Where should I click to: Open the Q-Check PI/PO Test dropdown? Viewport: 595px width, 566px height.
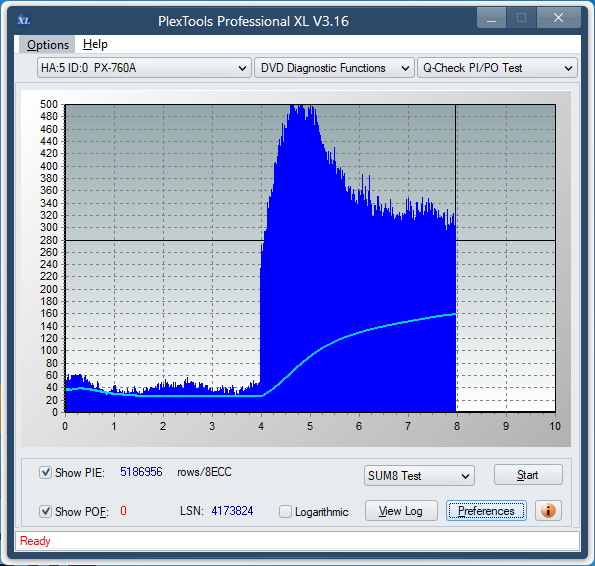497,68
